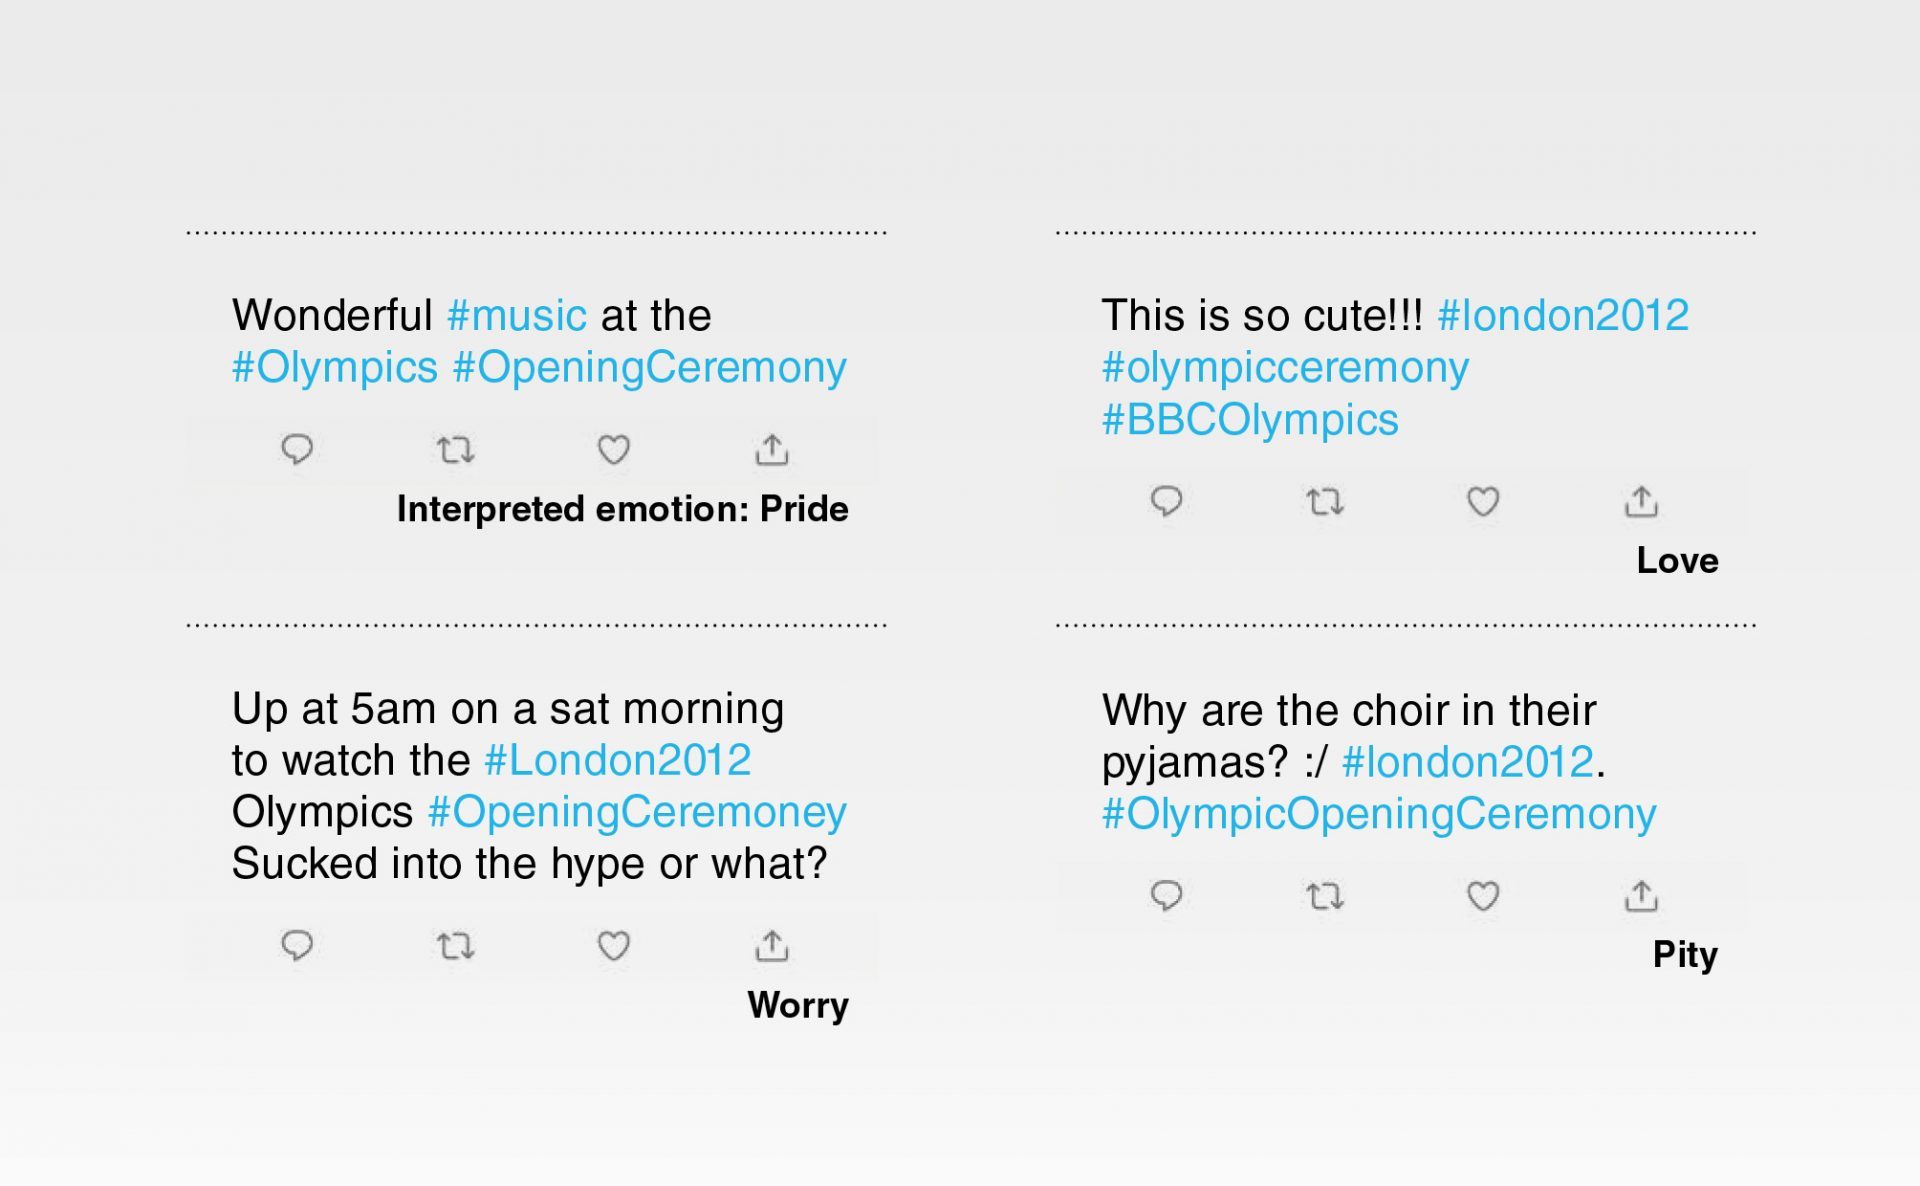Screen dimensions: 1920x1186
Task: Retweet the 'This is so cute' tweet
Action: [1325, 501]
